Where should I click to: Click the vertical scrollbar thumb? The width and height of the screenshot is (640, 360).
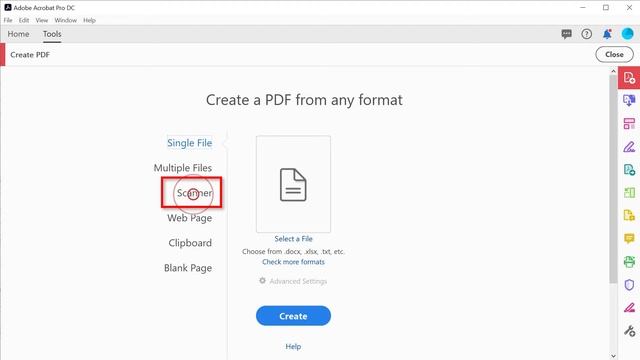[613, 179]
